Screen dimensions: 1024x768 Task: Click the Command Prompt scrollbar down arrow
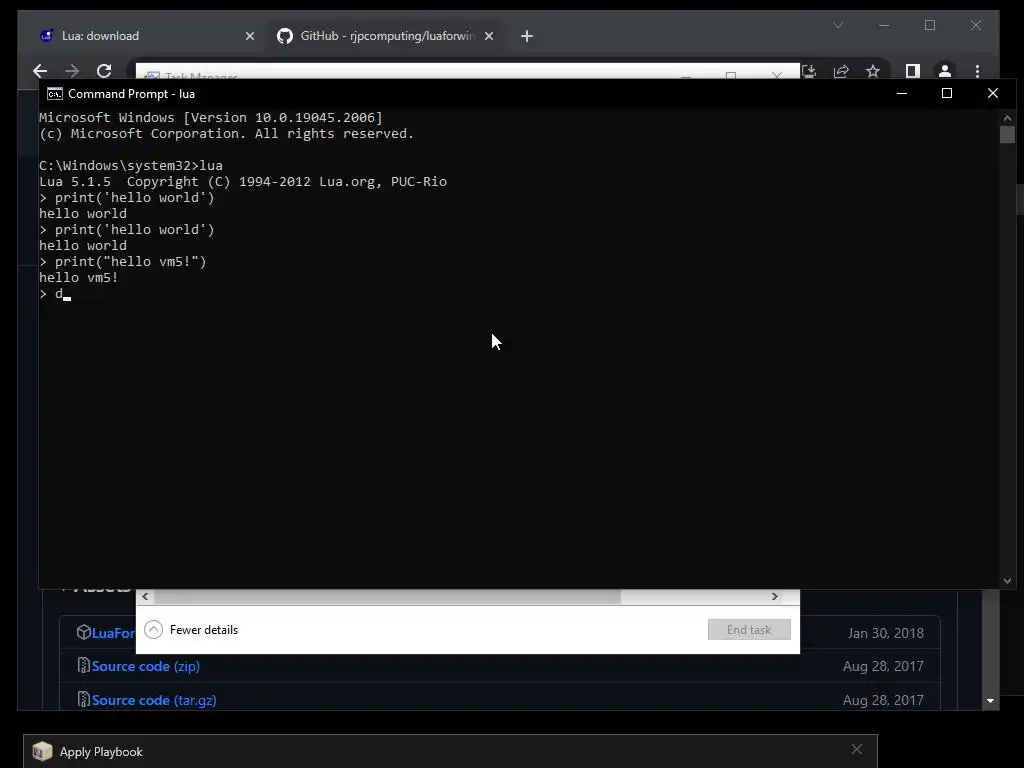tap(1007, 581)
